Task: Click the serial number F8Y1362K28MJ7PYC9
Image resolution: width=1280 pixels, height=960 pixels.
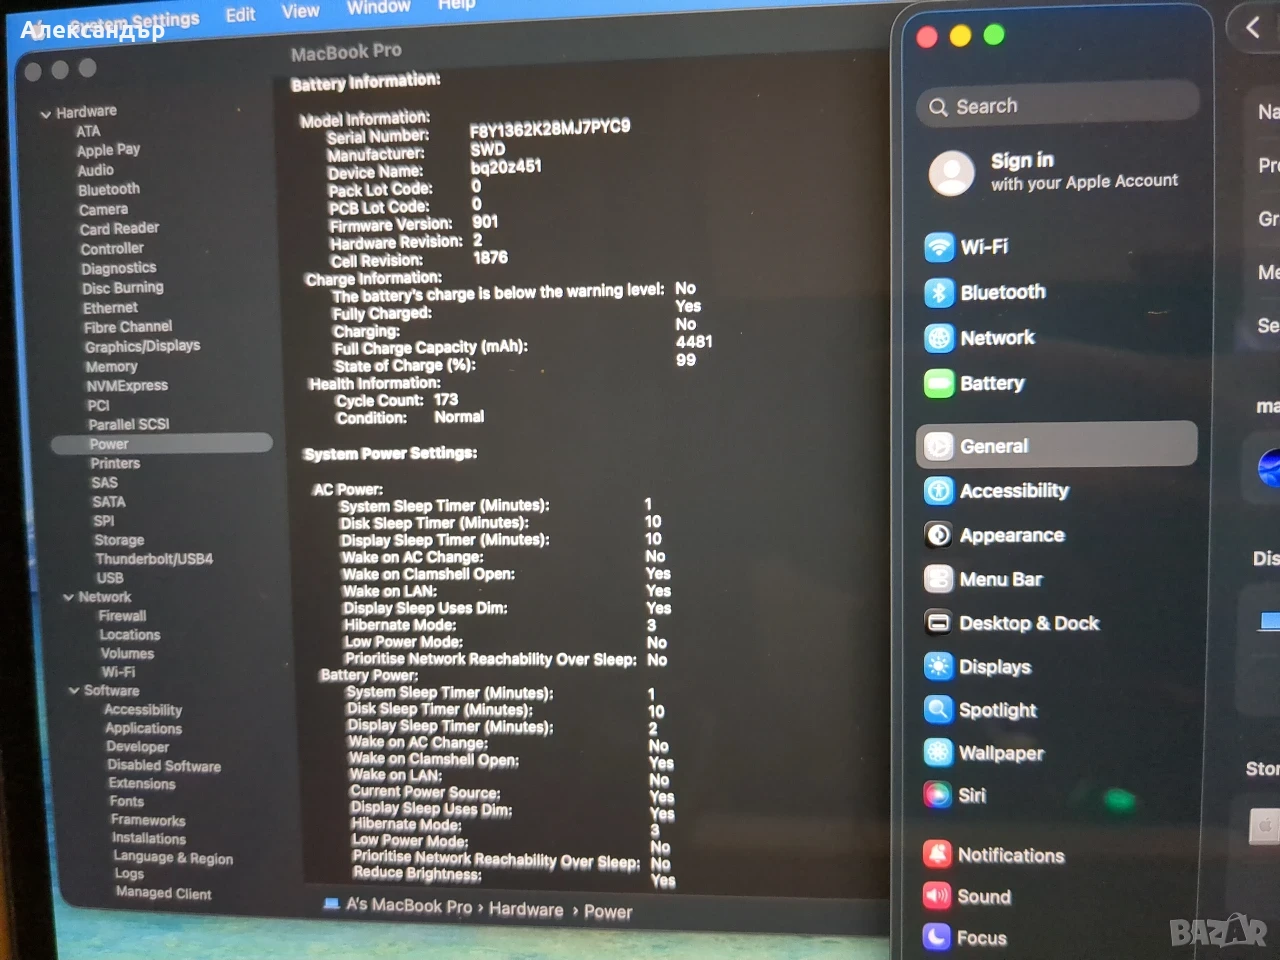Action: point(550,128)
